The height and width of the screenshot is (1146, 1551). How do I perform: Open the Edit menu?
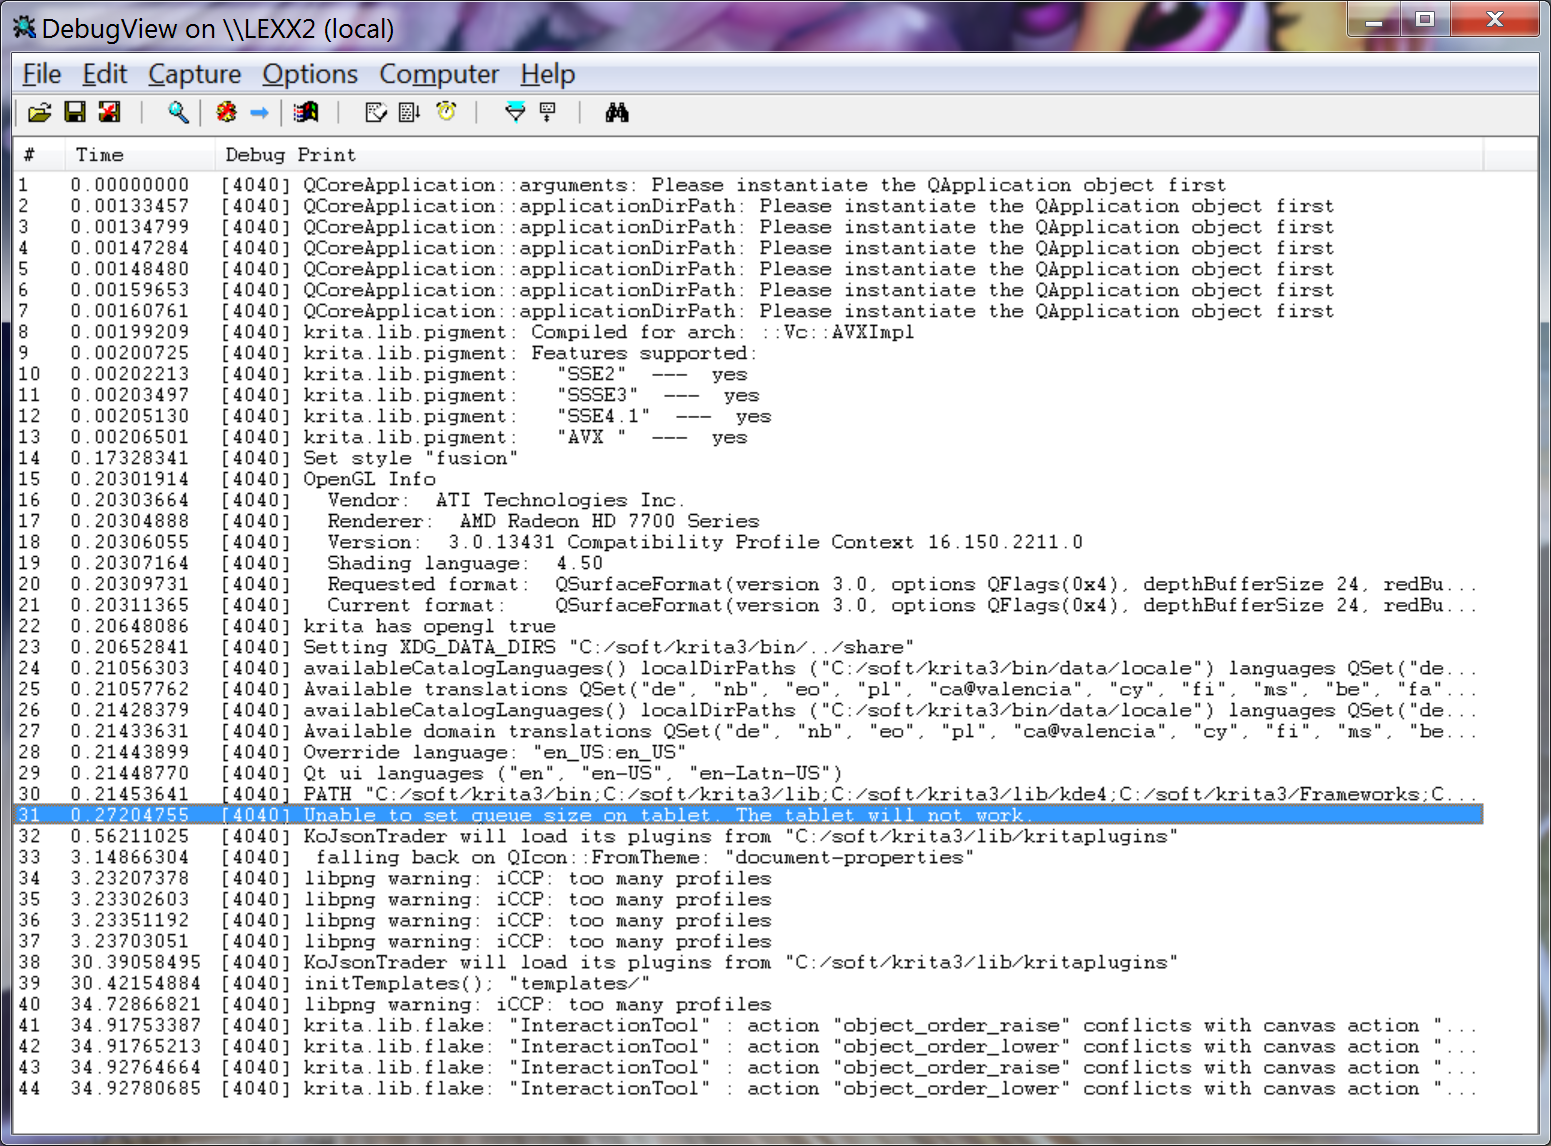105,74
